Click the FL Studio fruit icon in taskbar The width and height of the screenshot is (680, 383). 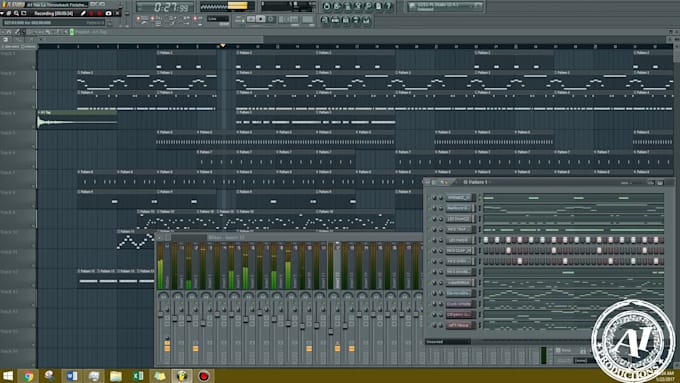pos(182,376)
